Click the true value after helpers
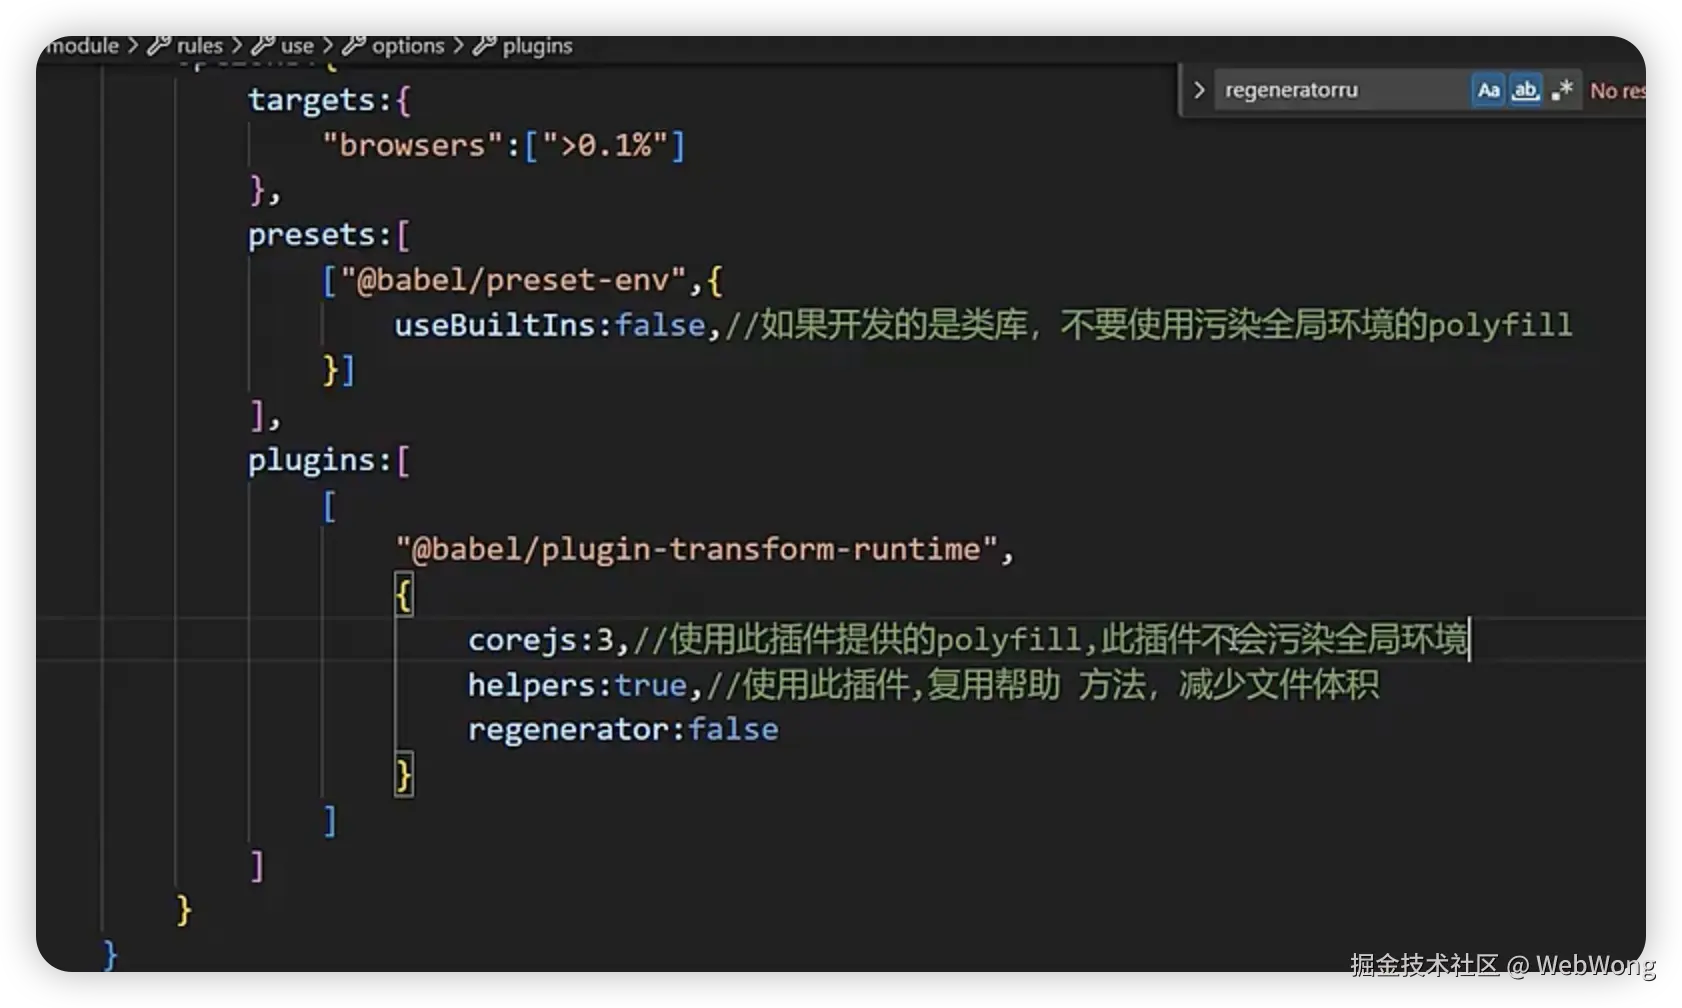The image size is (1682, 1008). (650, 685)
